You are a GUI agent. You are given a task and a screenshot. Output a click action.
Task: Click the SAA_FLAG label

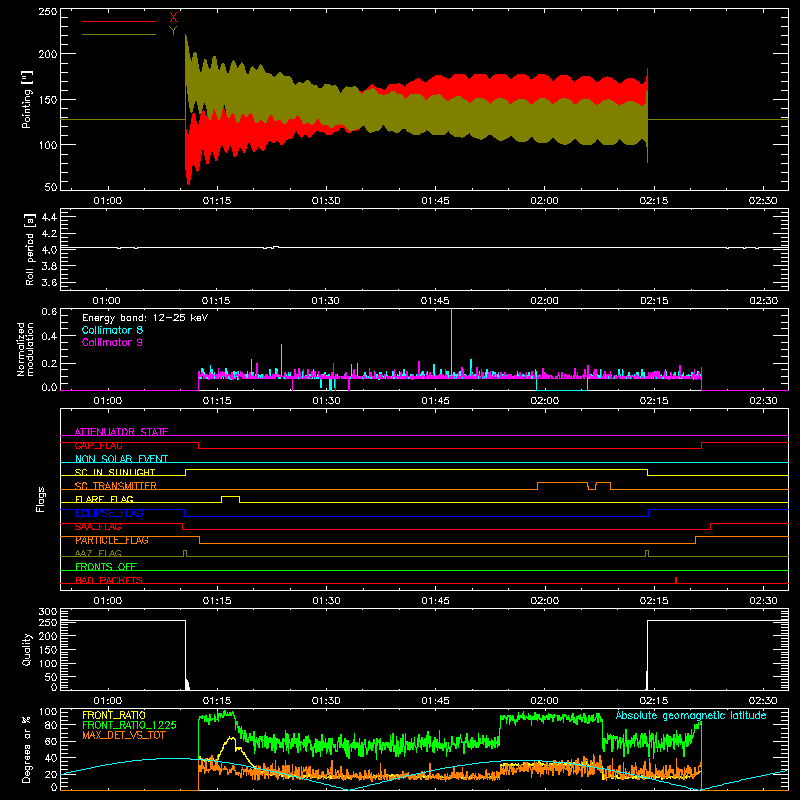(98, 527)
